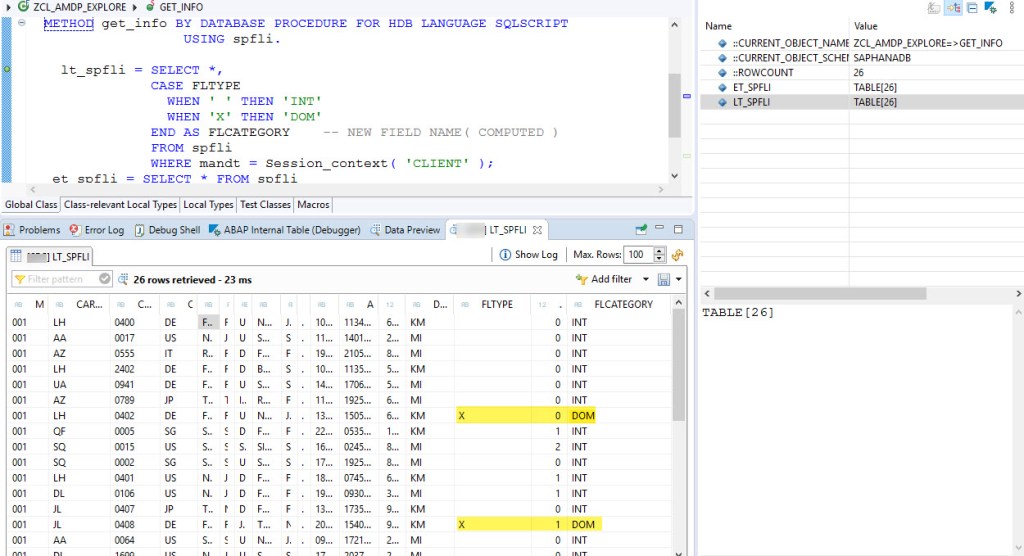Expand the breadcrumb arrow before ZCL_AMDP_EXPLORE
This screenshot has width=1024, height=556.
pos(8,7)
